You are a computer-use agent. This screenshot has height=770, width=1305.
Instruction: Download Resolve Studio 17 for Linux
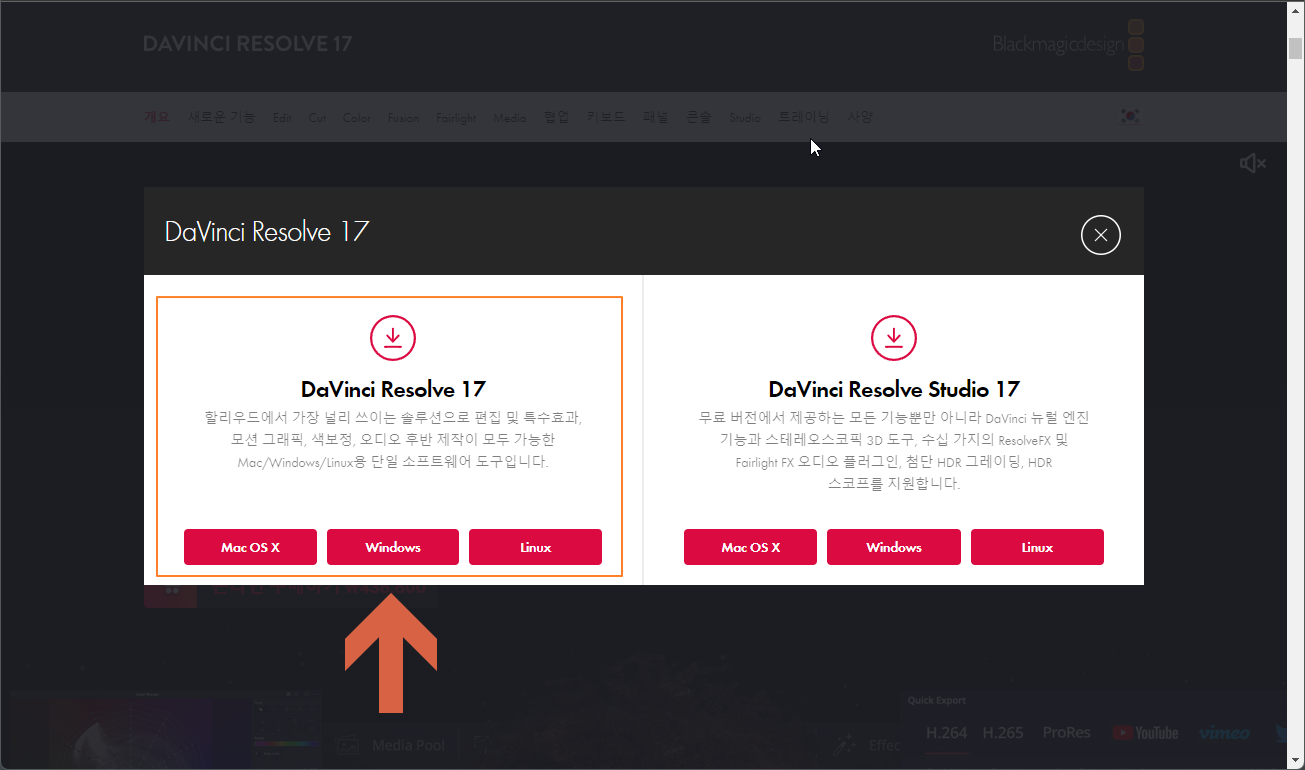1037,547
